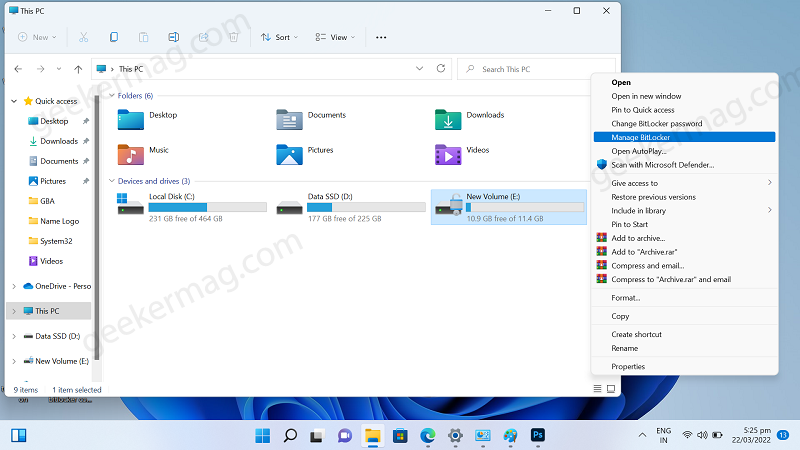Switch to details view layout icon

pyautogui.click(x=597, y=389)
